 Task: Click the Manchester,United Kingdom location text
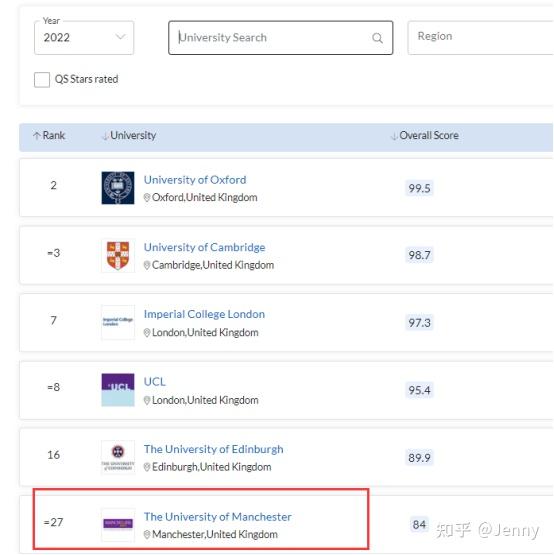(x=215, y=534)
